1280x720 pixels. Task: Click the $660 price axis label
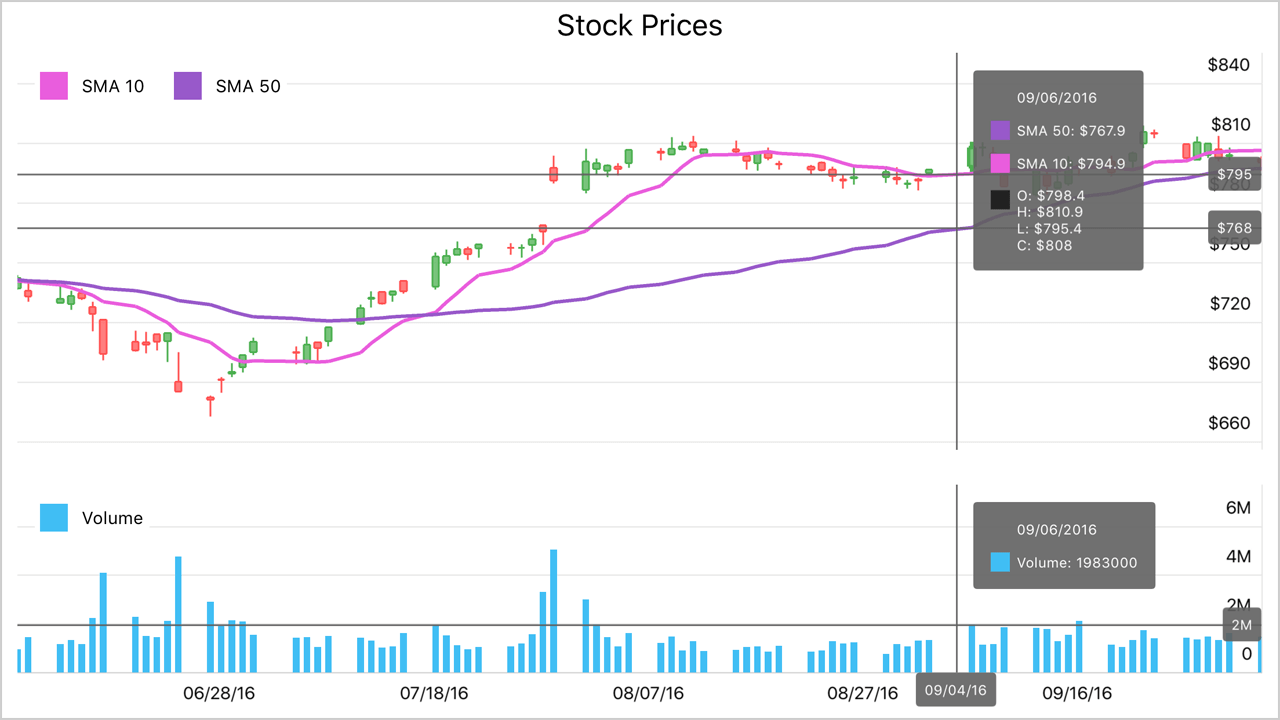[1229, 423]
